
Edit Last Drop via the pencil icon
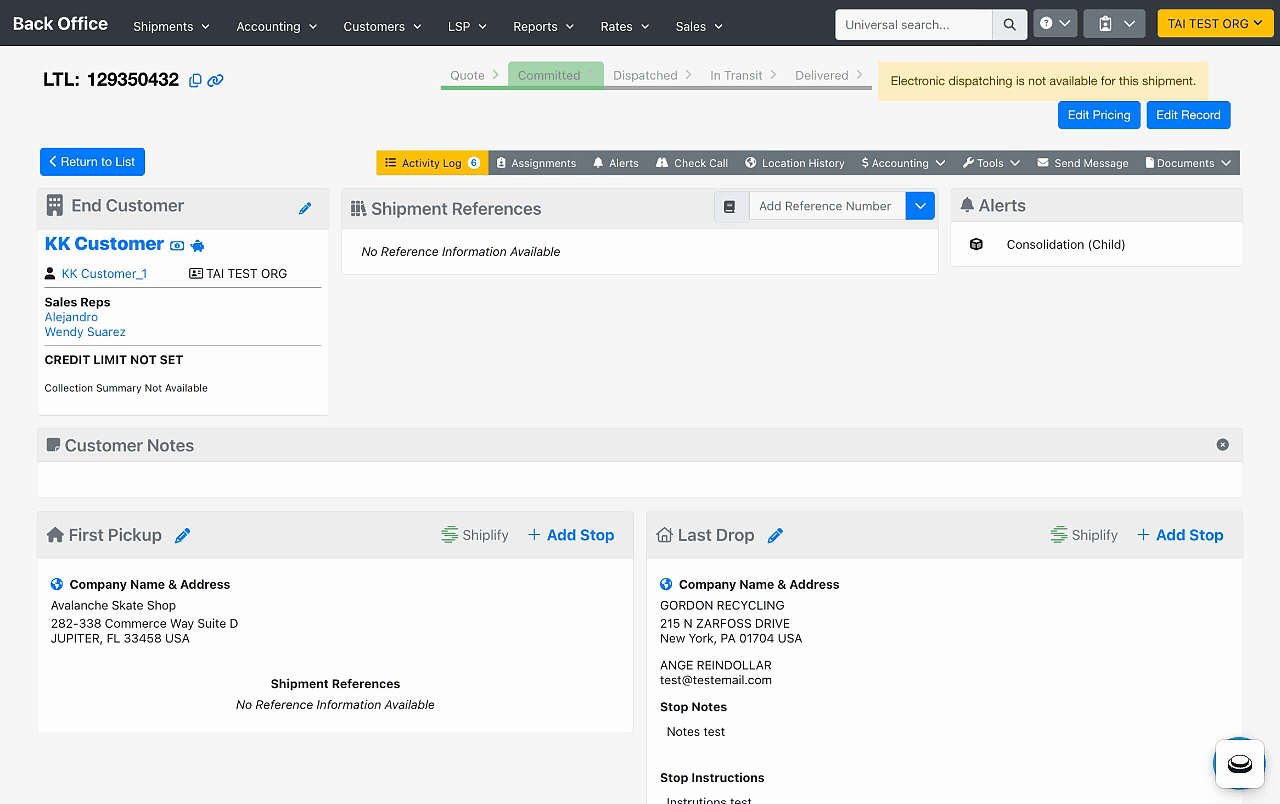(775, 535)
